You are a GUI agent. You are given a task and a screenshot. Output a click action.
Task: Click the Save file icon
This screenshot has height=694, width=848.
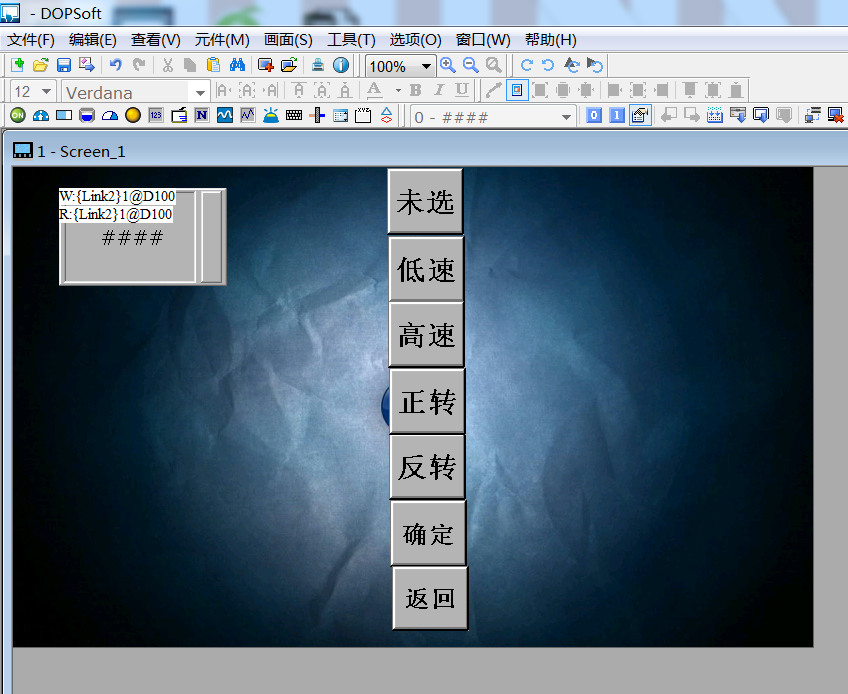coord(63,65)
